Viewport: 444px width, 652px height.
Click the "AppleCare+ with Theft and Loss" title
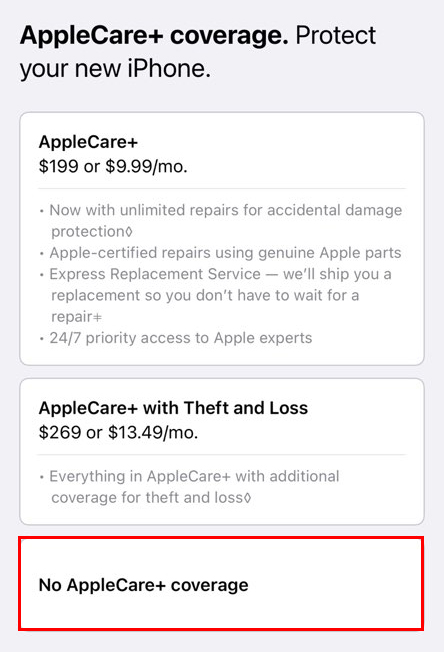(x=173, y=408)
